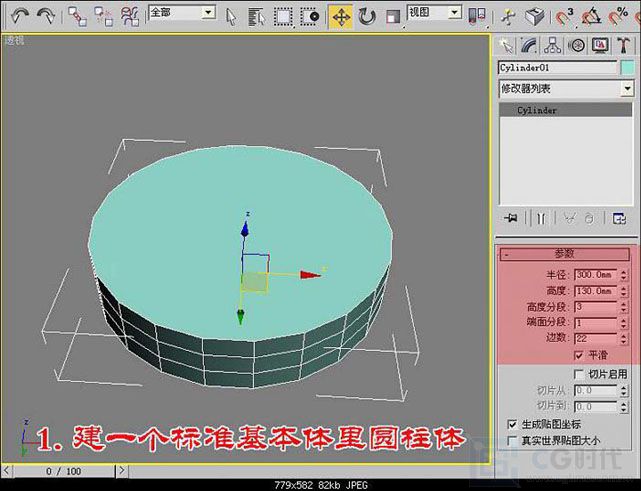Uncheck the 平滑 (Smooth) checkbox
This screenshot has width=641, height=491.
click(x=579, y=355)
